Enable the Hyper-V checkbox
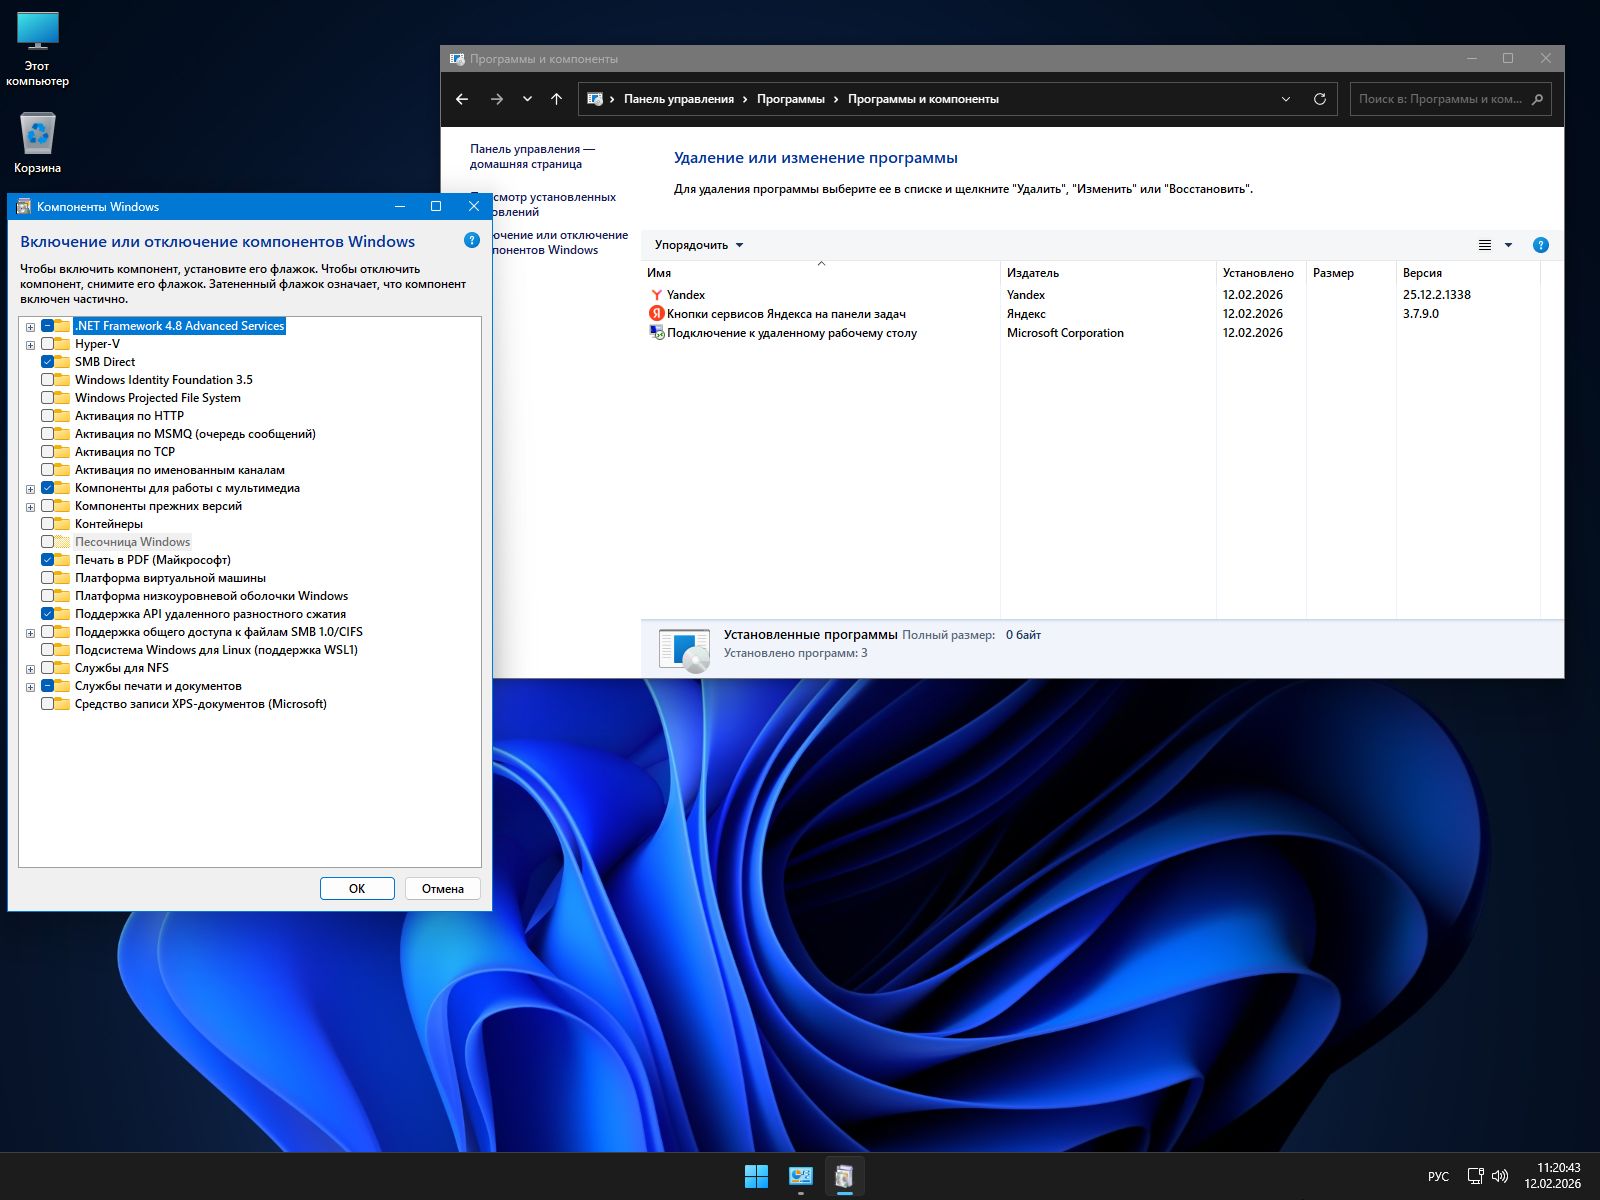 click(48, 344)
